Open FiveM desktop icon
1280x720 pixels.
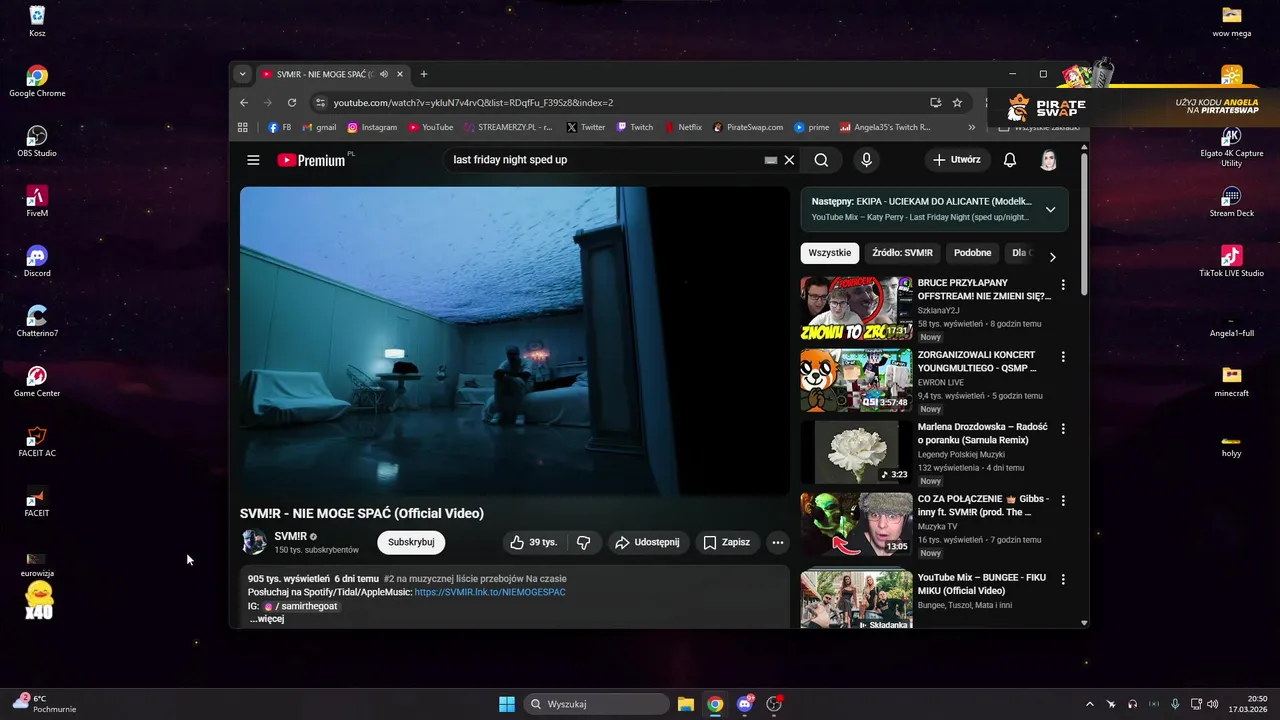click(x=37, y=201)
